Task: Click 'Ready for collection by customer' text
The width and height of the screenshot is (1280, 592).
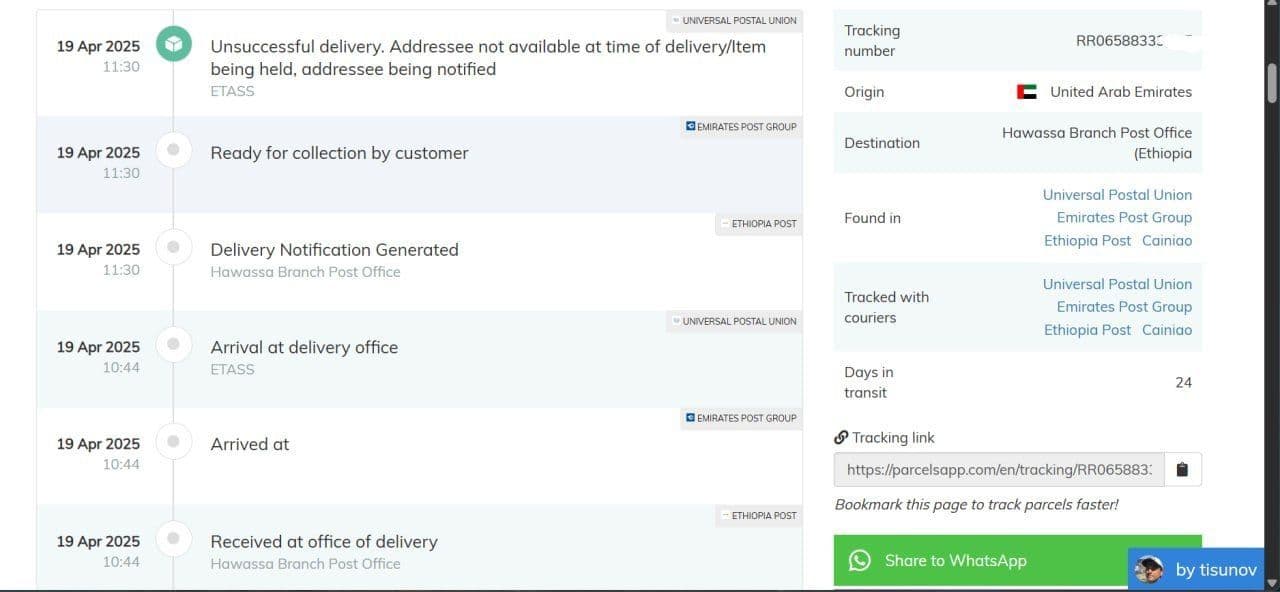Action: tap(339, 153)
